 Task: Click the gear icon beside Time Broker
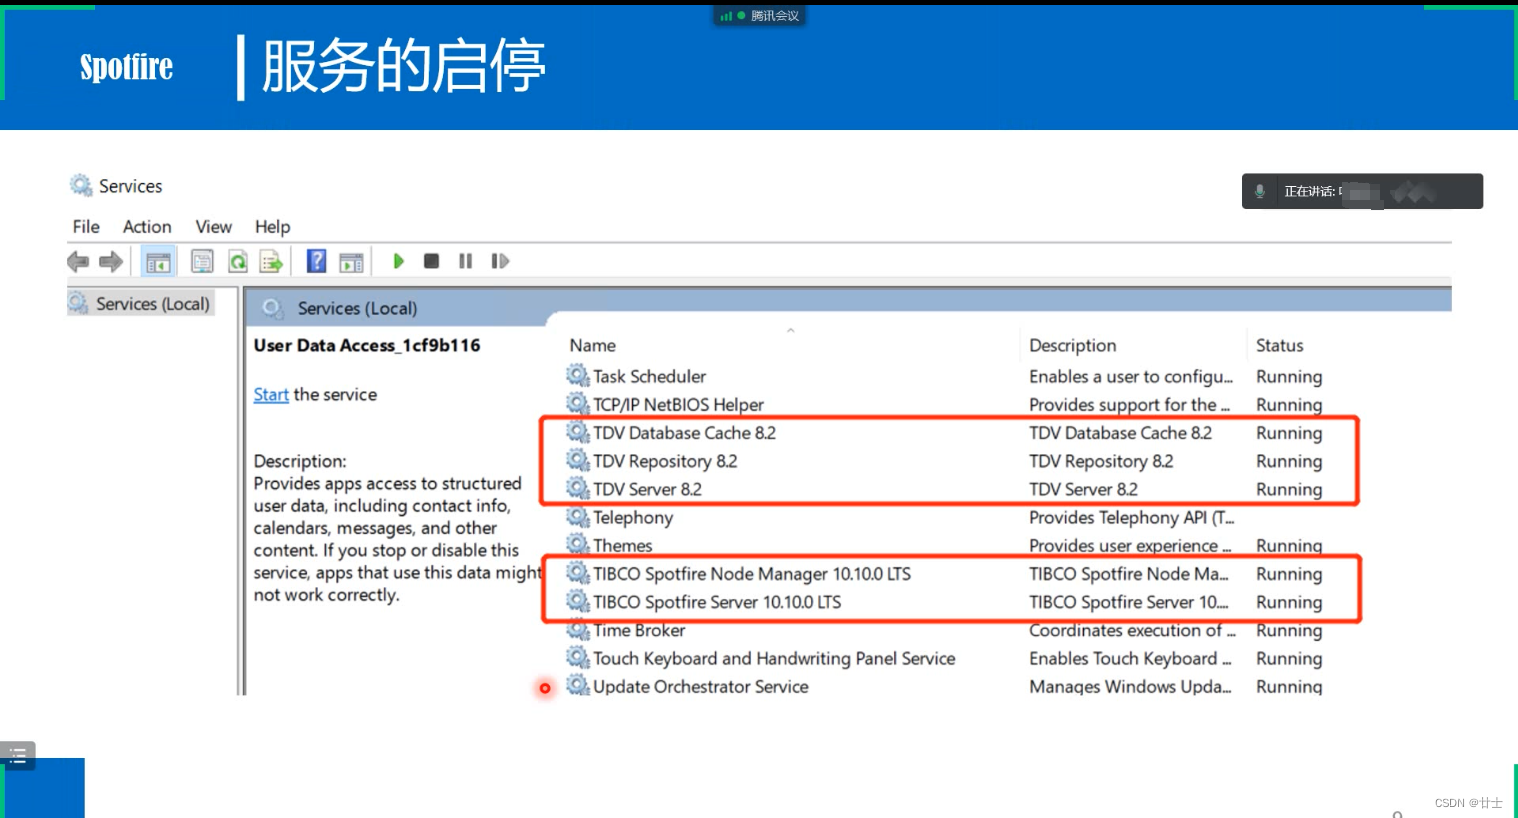coord(577,629)
